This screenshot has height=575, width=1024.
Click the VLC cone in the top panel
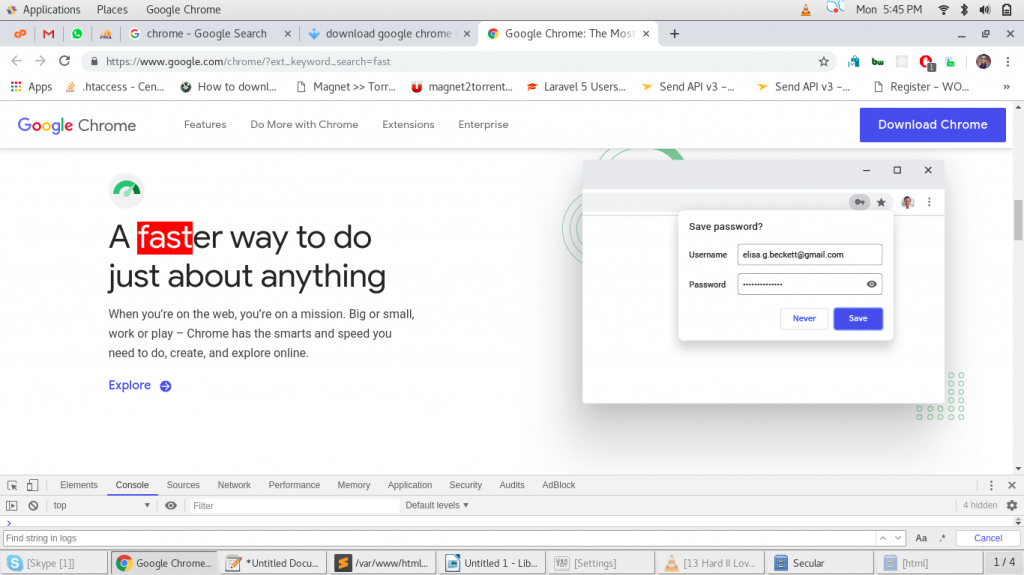(805, 10)
